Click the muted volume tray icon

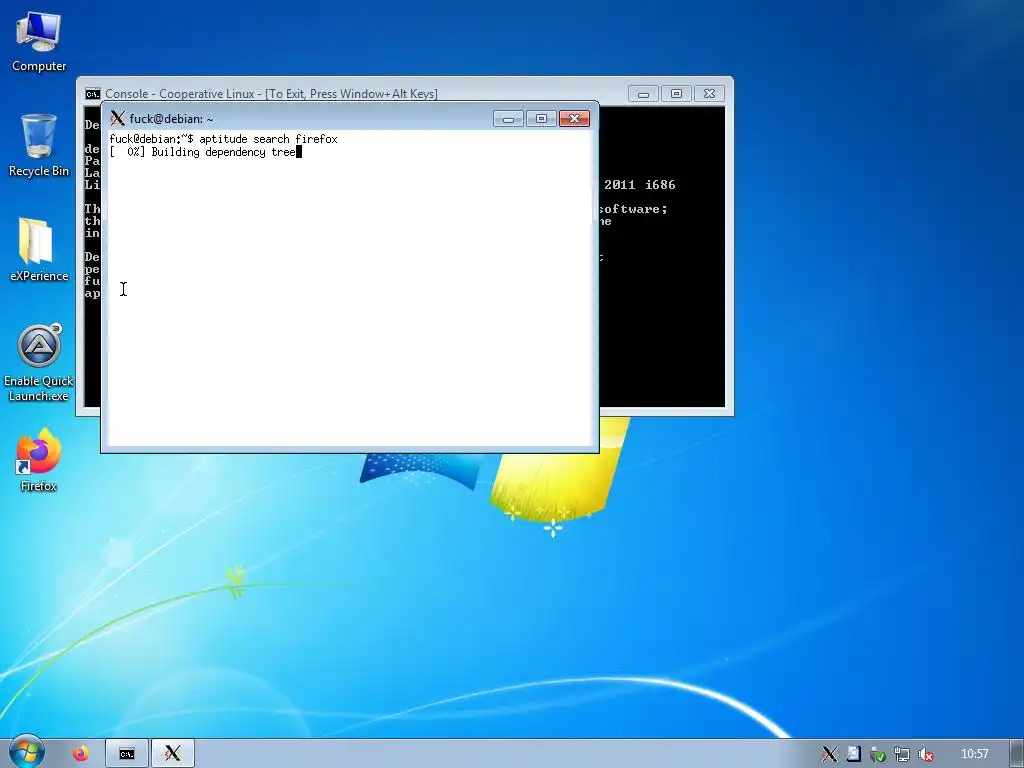(x=925, y=754)
